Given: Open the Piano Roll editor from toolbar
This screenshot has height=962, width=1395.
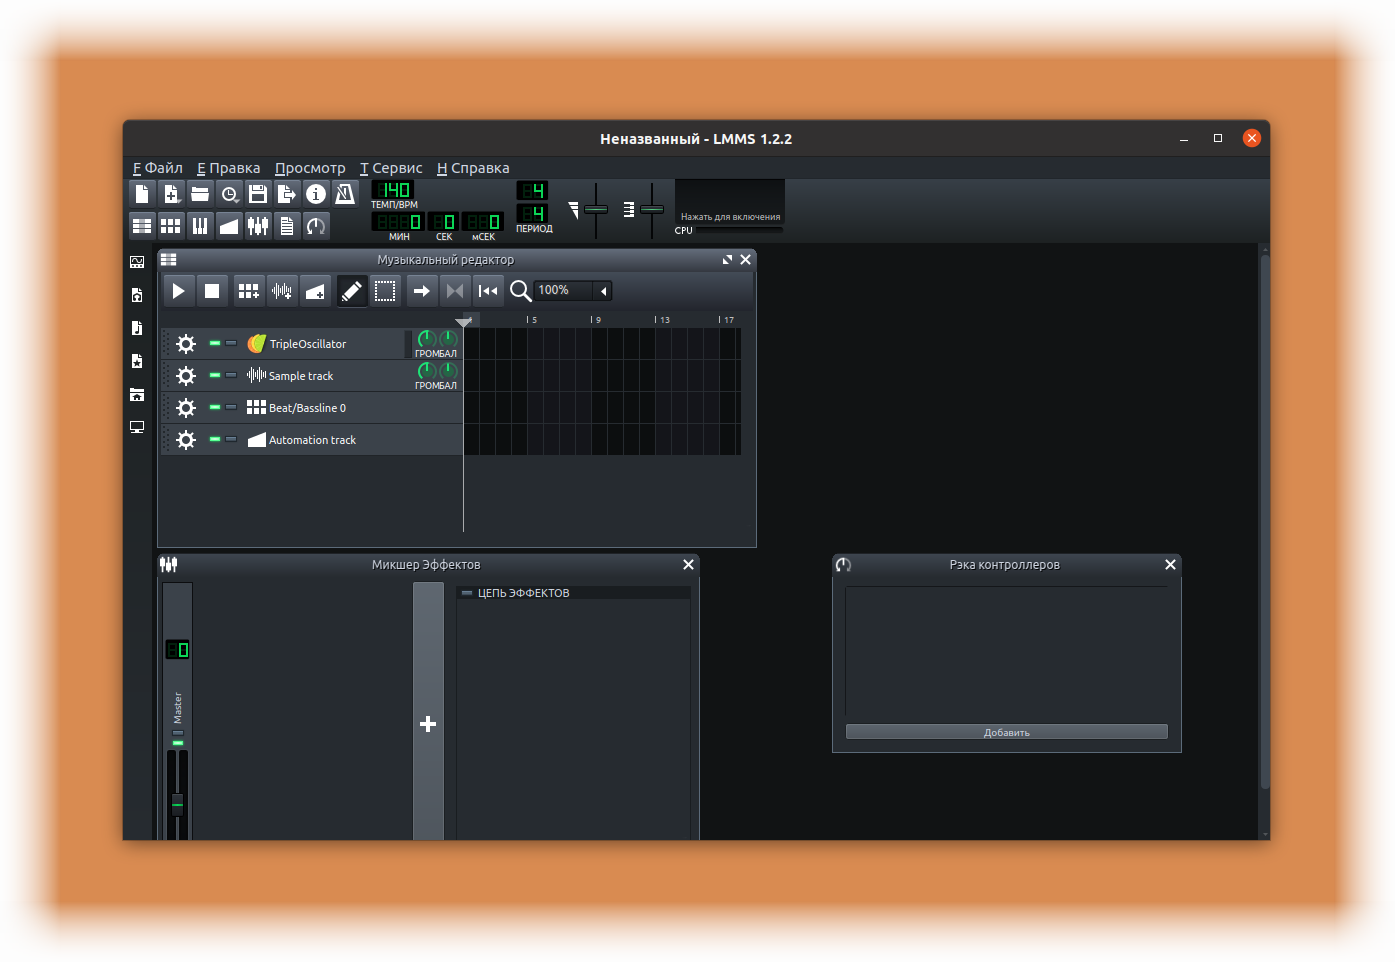Looking at the screenshot, I should [200, 226].
